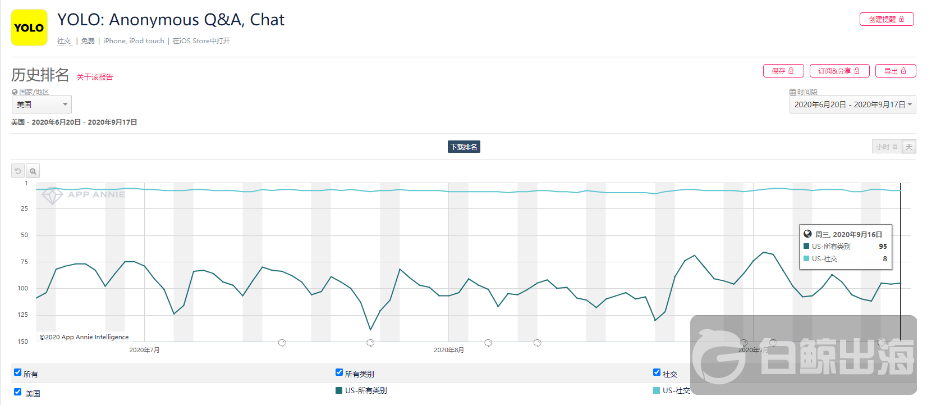This screenshot has width=927, height=405.
Task: Uncheck the 所有类别 checkbox
Action: [x=339, y=372]
